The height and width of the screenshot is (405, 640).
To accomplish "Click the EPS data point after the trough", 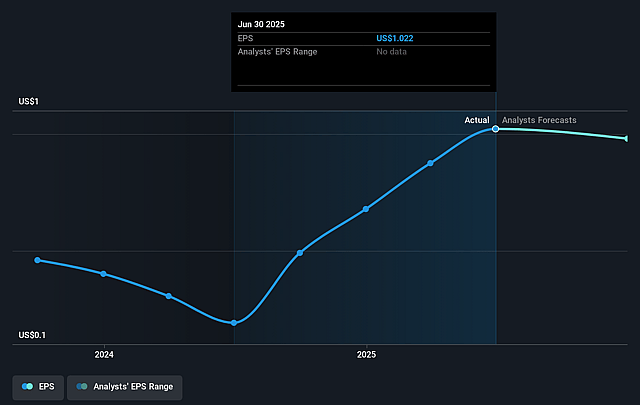I will pos(300,253).
